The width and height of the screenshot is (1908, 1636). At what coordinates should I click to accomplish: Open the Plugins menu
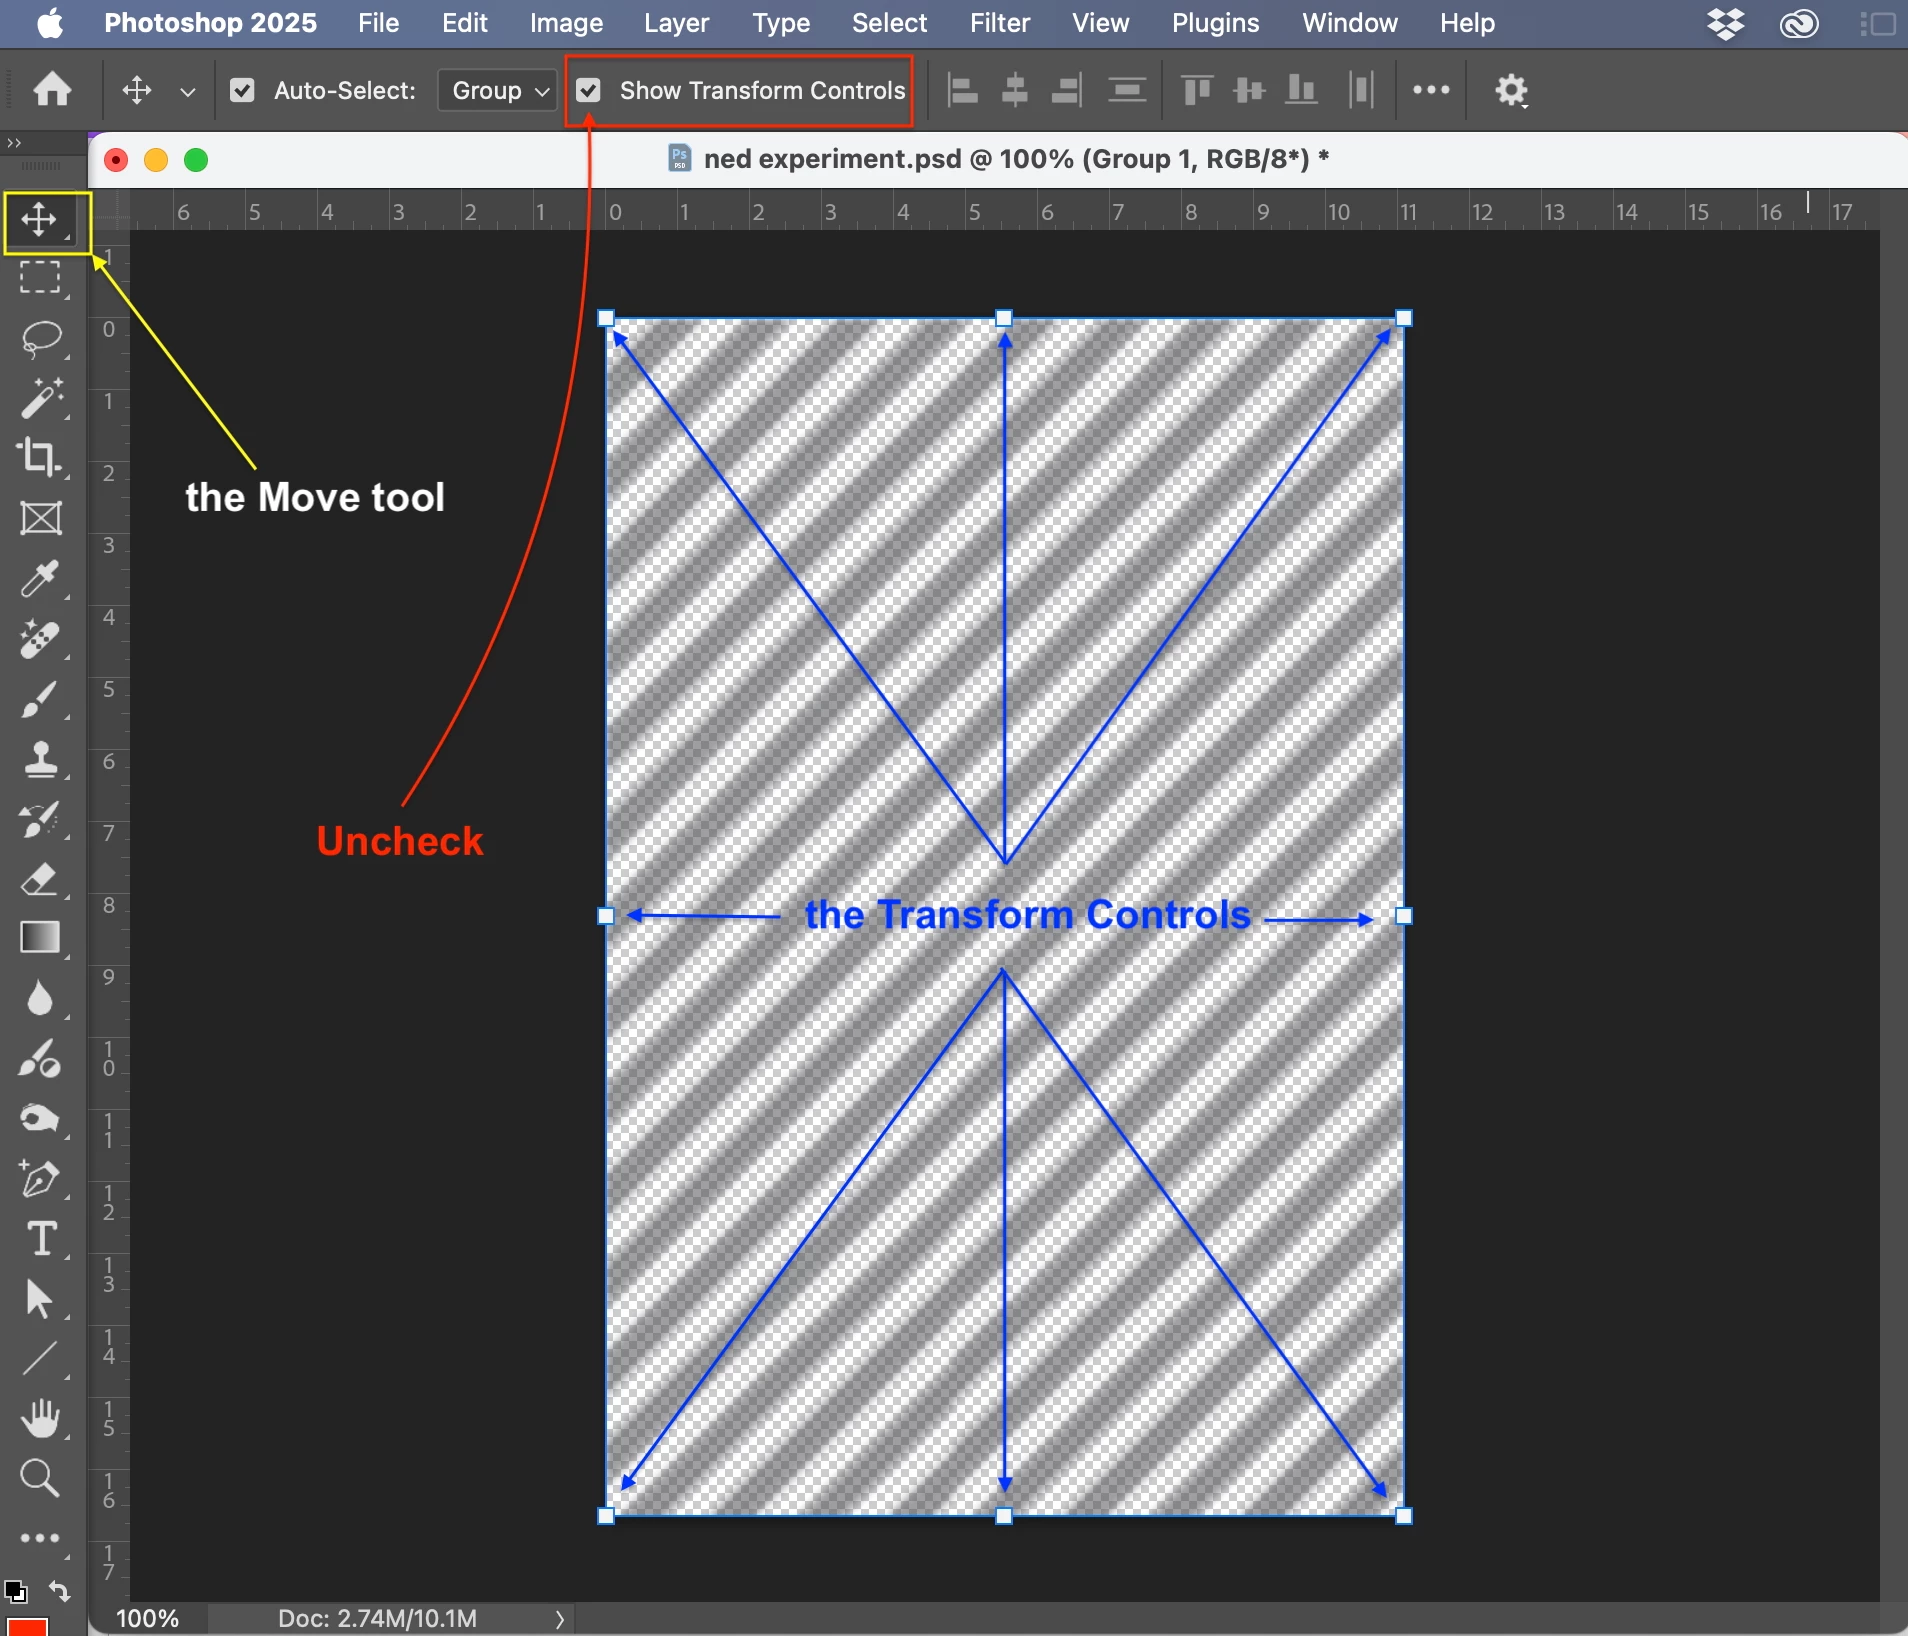tap(1216, 23)
